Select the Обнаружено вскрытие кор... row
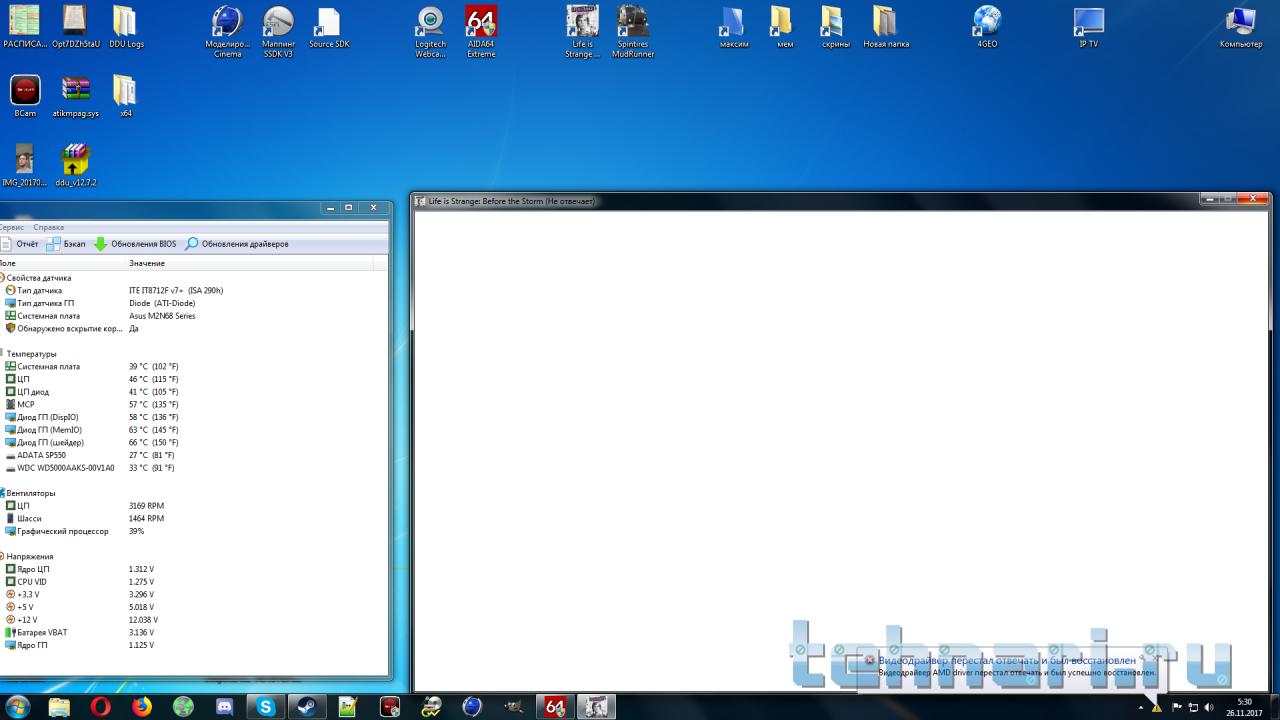 click(194, 328)
